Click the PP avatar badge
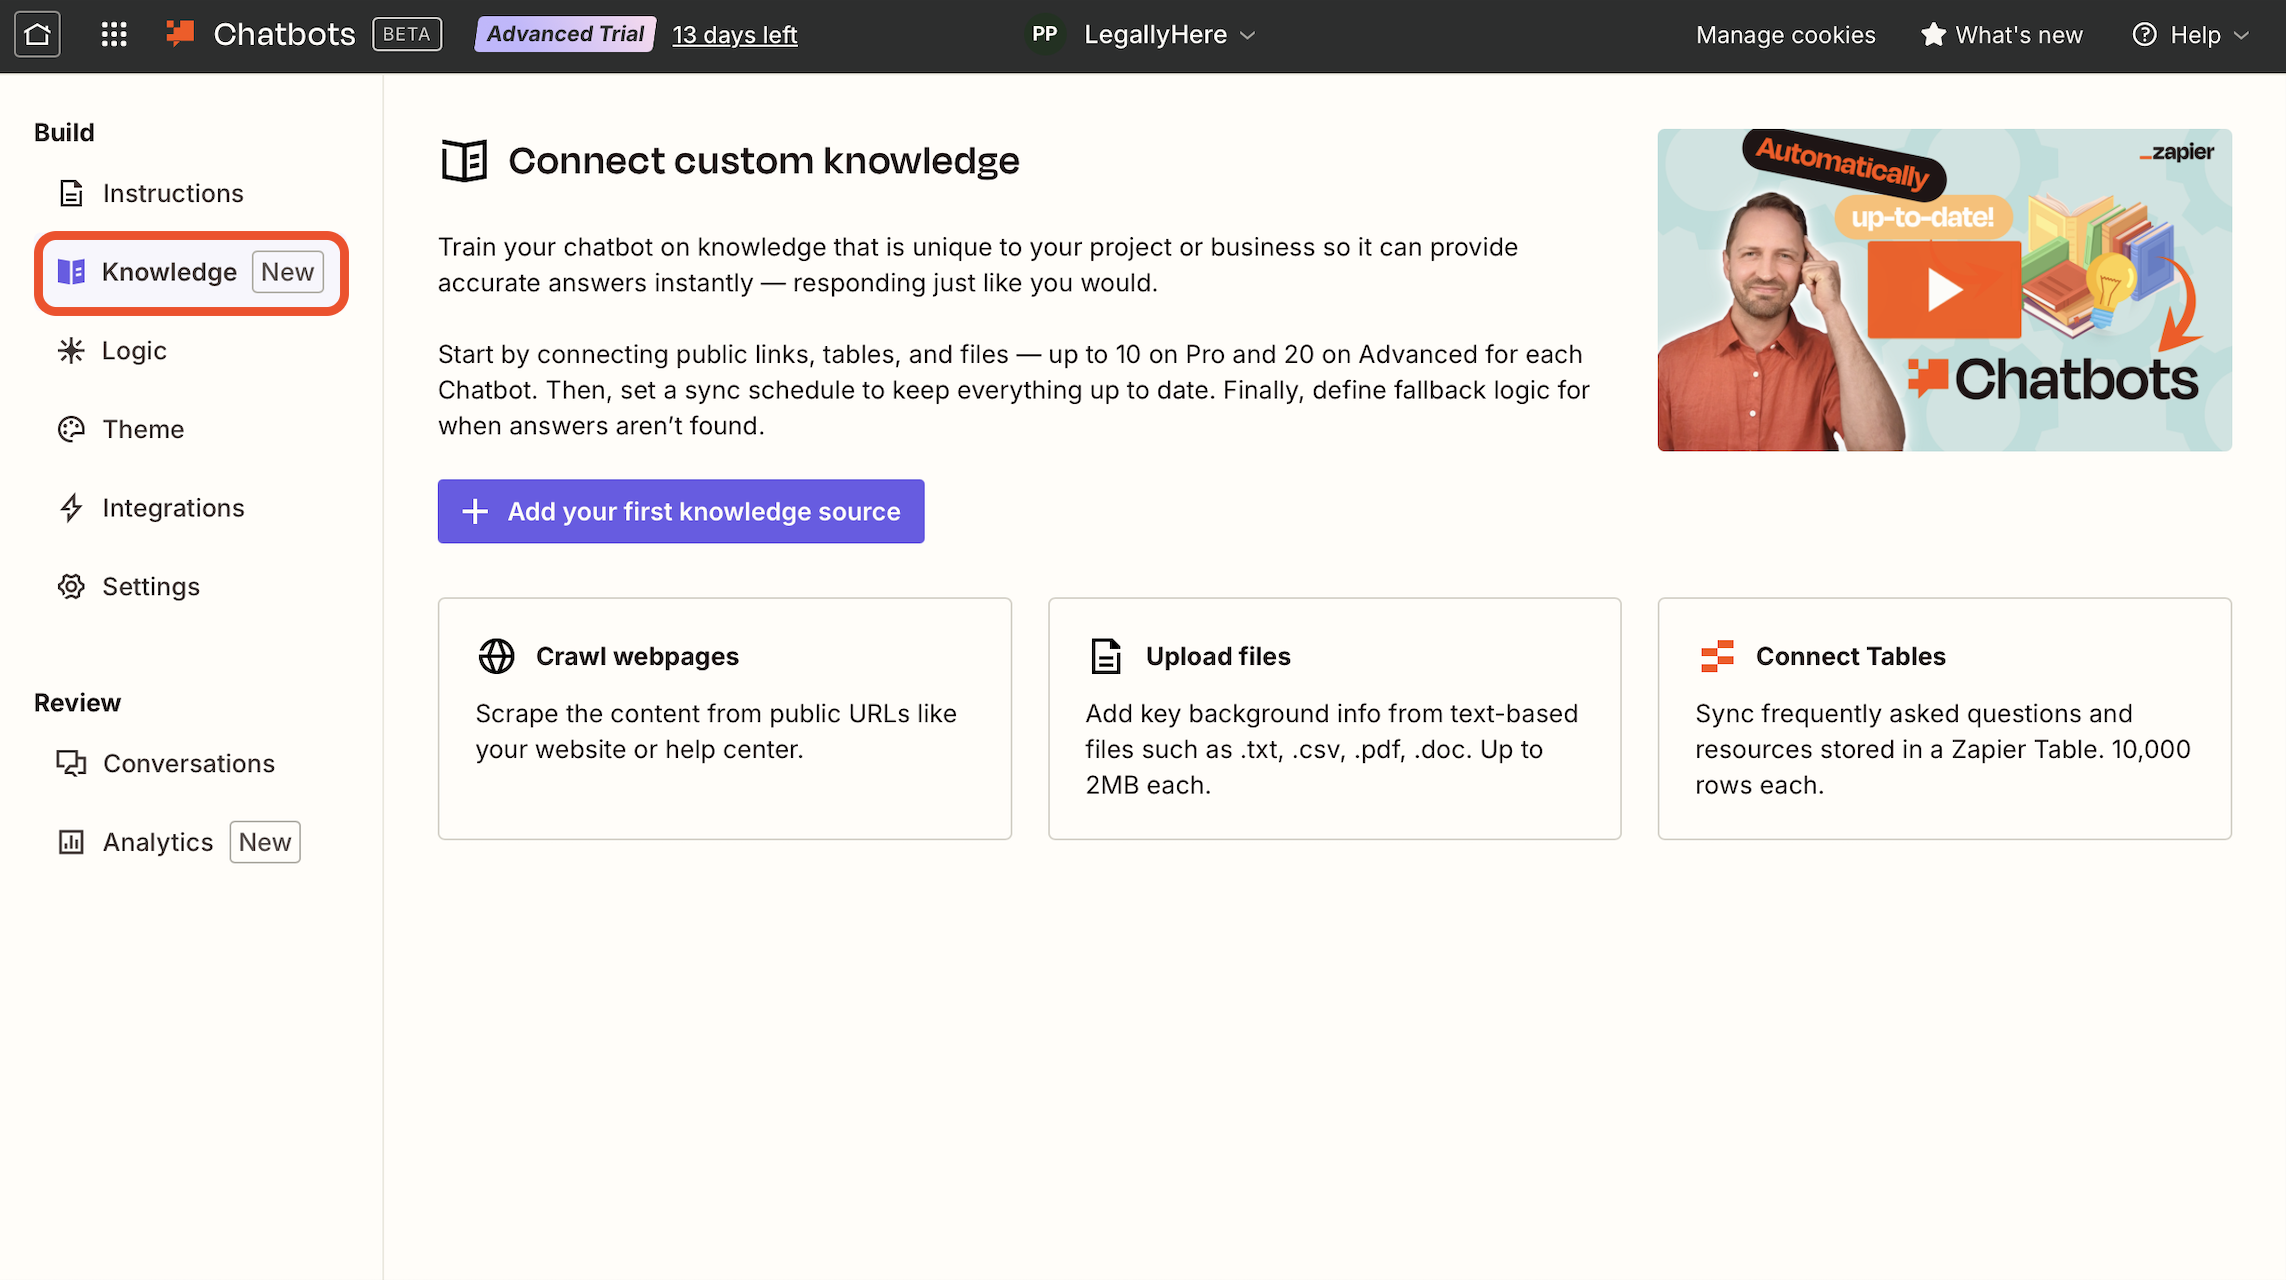Viewport: 2286px width, 1280px height. click(x=1044, y=34)
